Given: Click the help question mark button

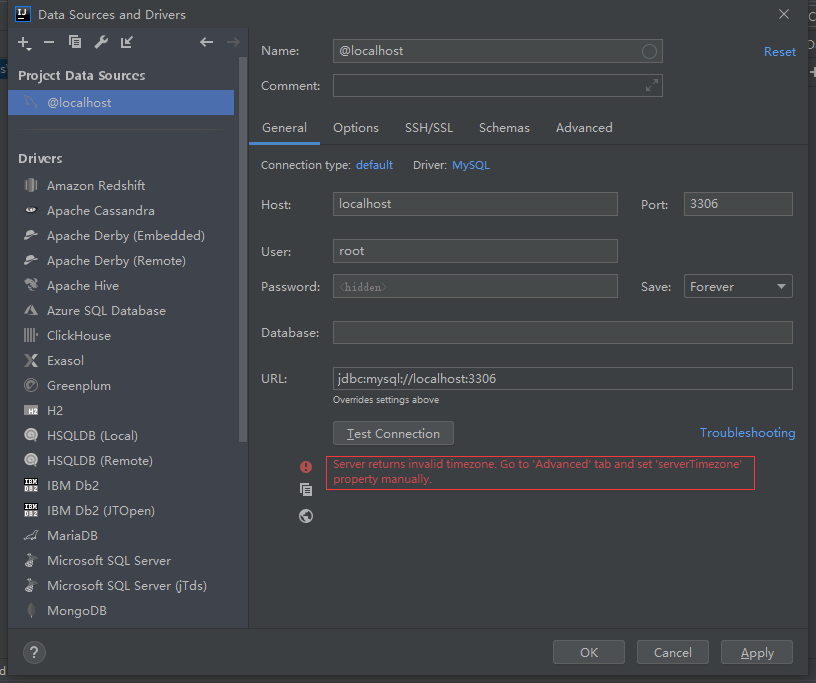Looking at the screenshot, I should tap(33, 652).
